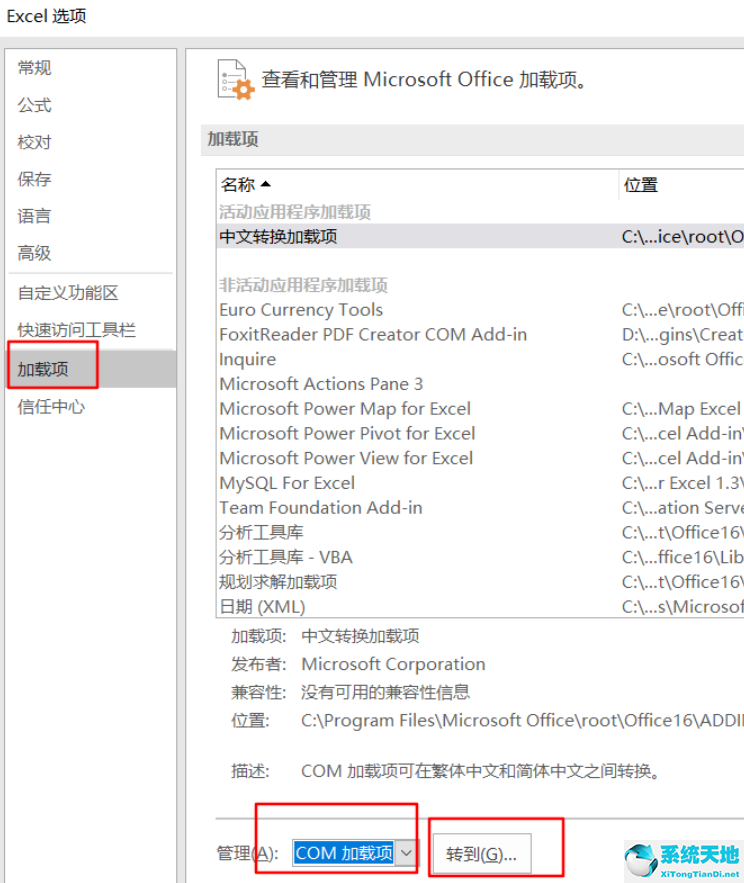The height and width of the screenshot is (883, 744).
Task: Select Microsoft Actions Pane 3 row
Action: coord(480,384)
